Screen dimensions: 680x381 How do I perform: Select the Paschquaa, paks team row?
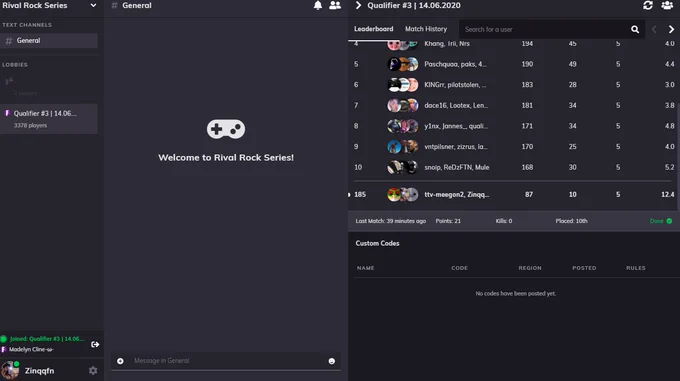(x=514, y=64)
